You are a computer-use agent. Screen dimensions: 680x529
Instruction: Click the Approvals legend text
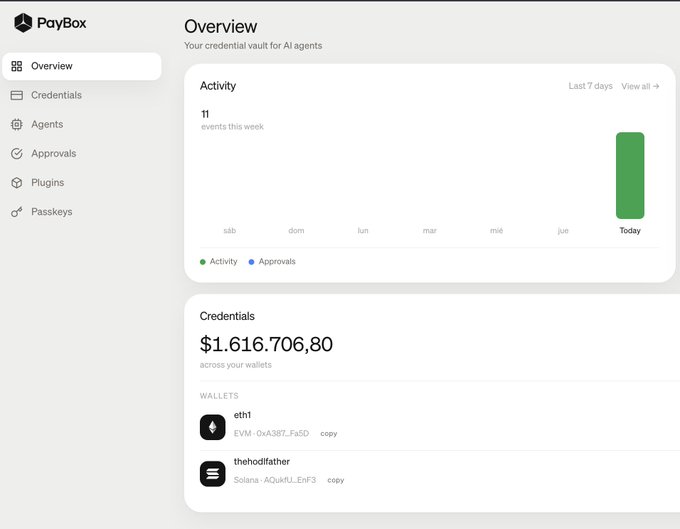277,261
